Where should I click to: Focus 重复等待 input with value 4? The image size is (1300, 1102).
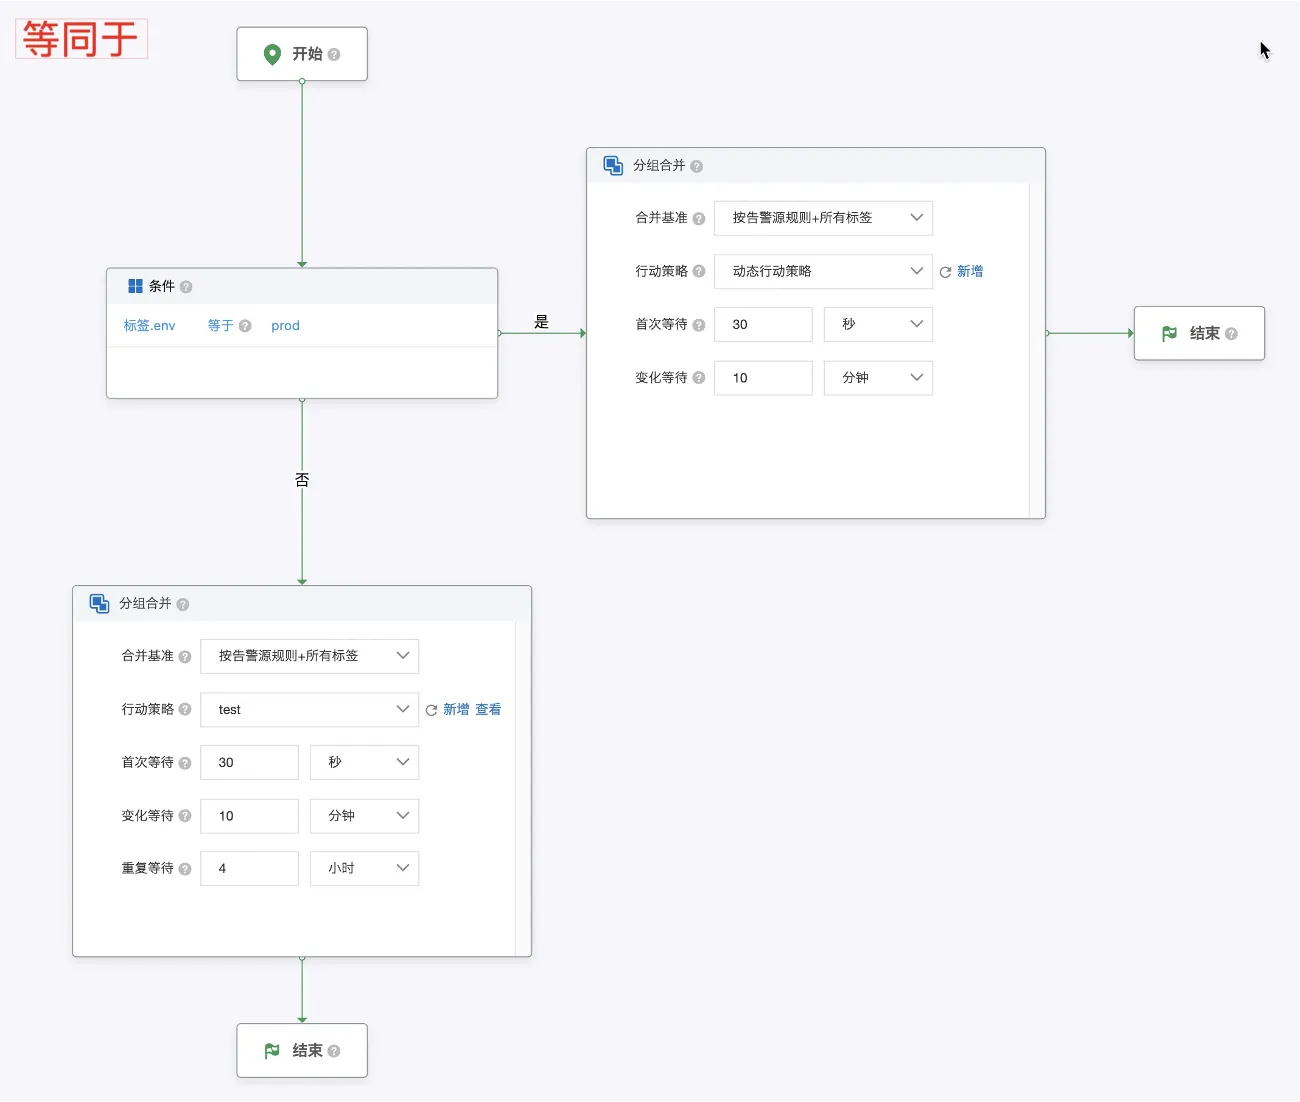click(x=249, y=868)
